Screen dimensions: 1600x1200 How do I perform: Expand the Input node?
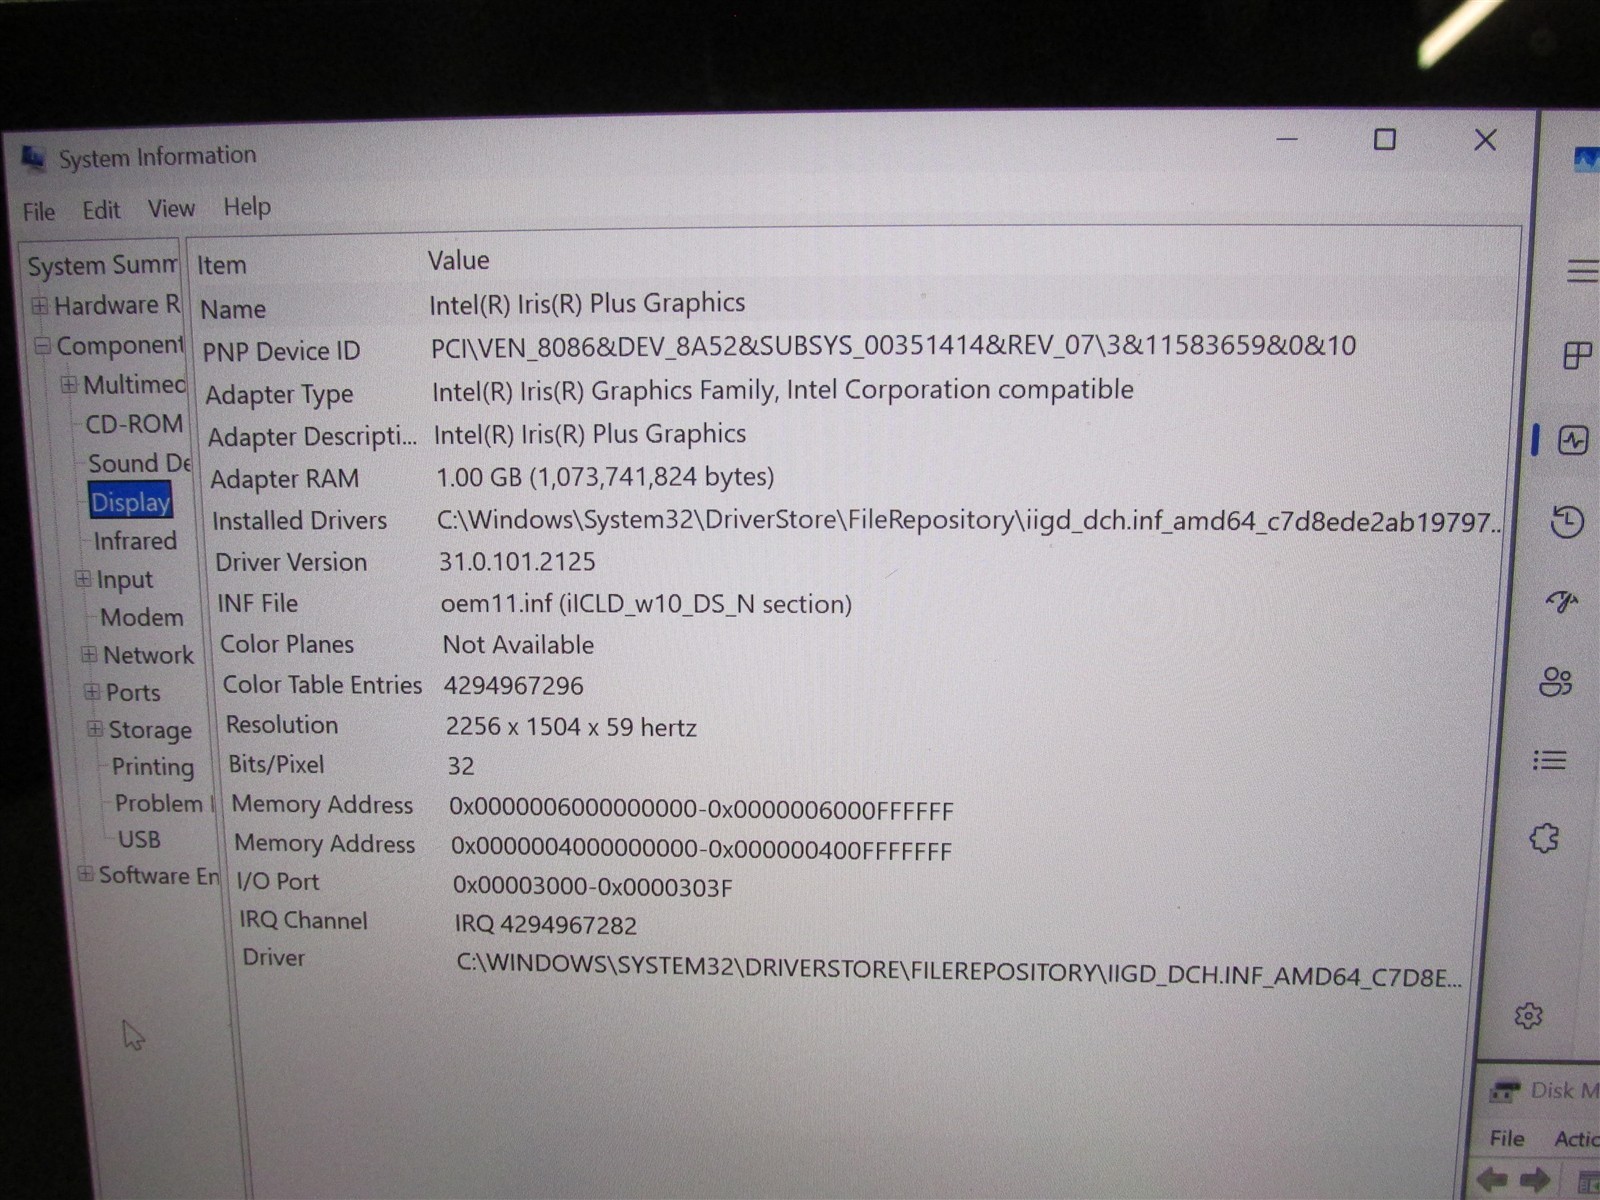[83, 579]
